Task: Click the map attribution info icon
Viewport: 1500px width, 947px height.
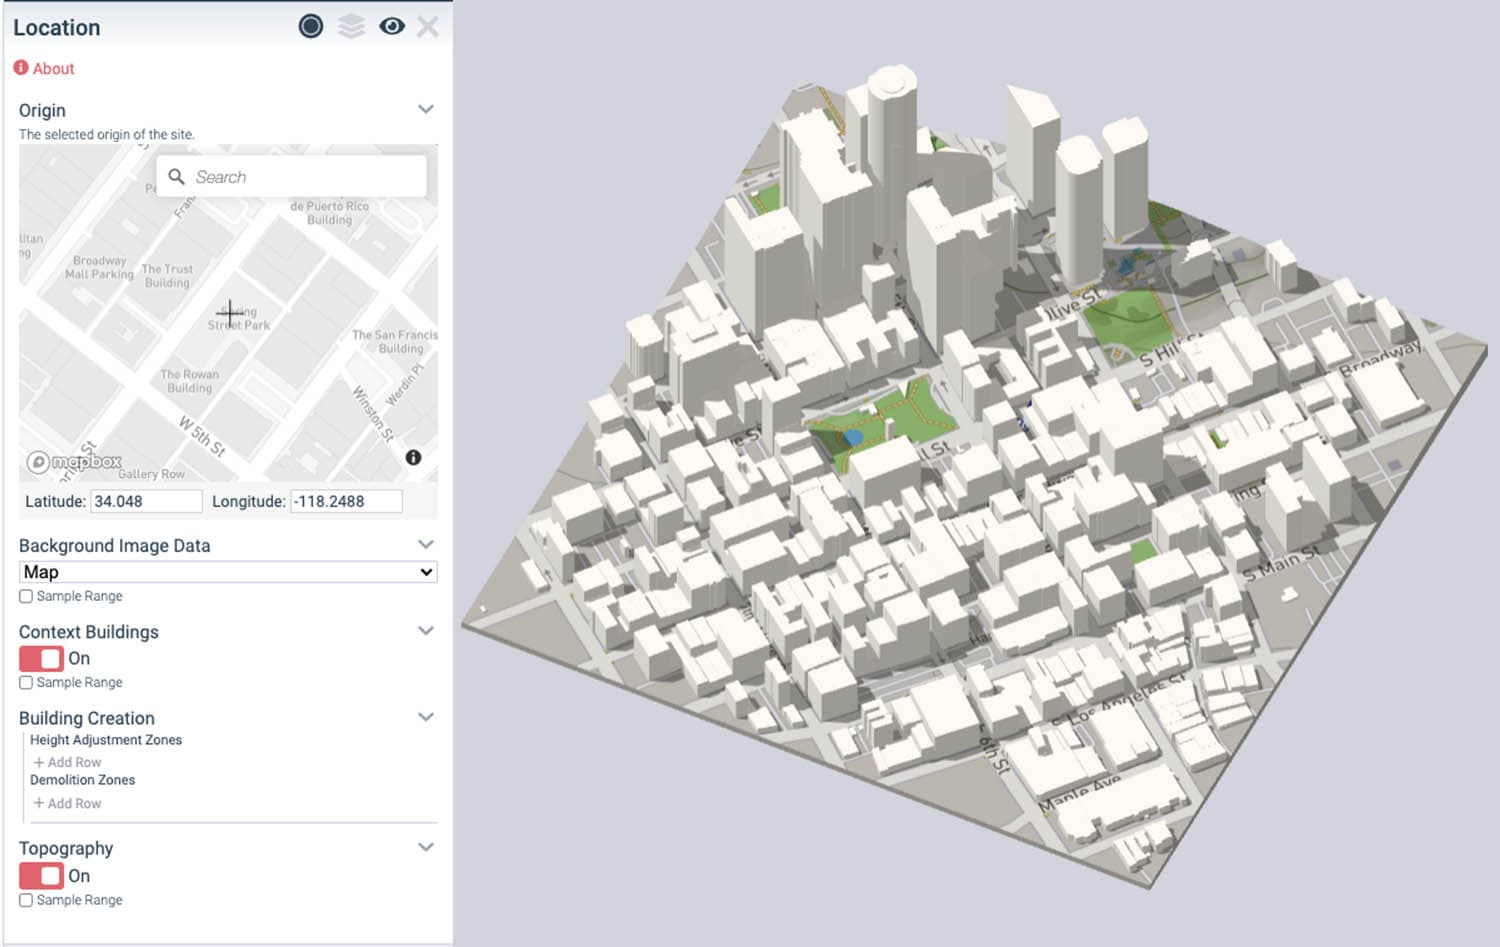Action: [413, 457]
